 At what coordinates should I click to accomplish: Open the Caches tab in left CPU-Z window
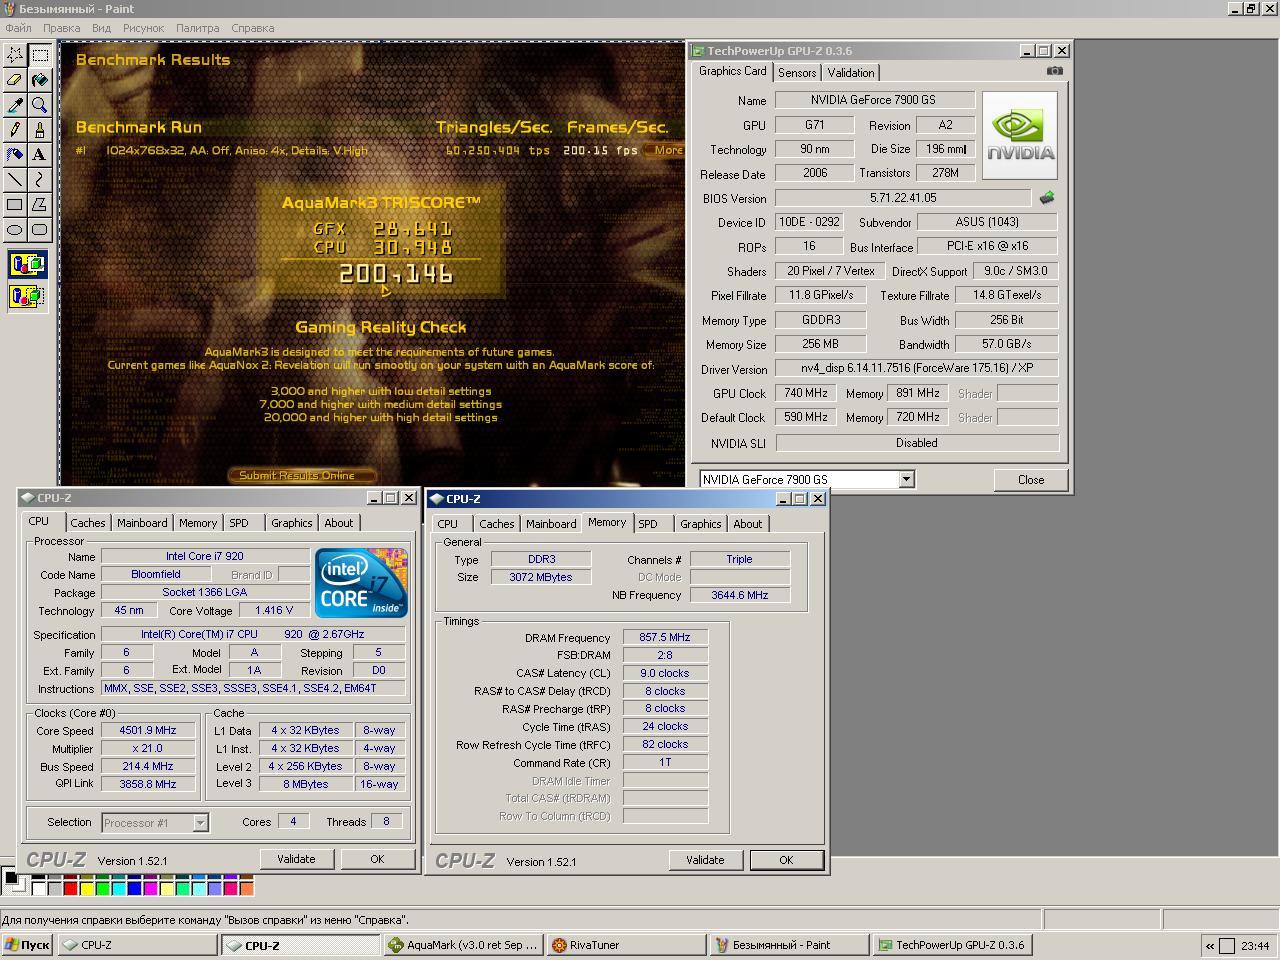pos(87,523)
